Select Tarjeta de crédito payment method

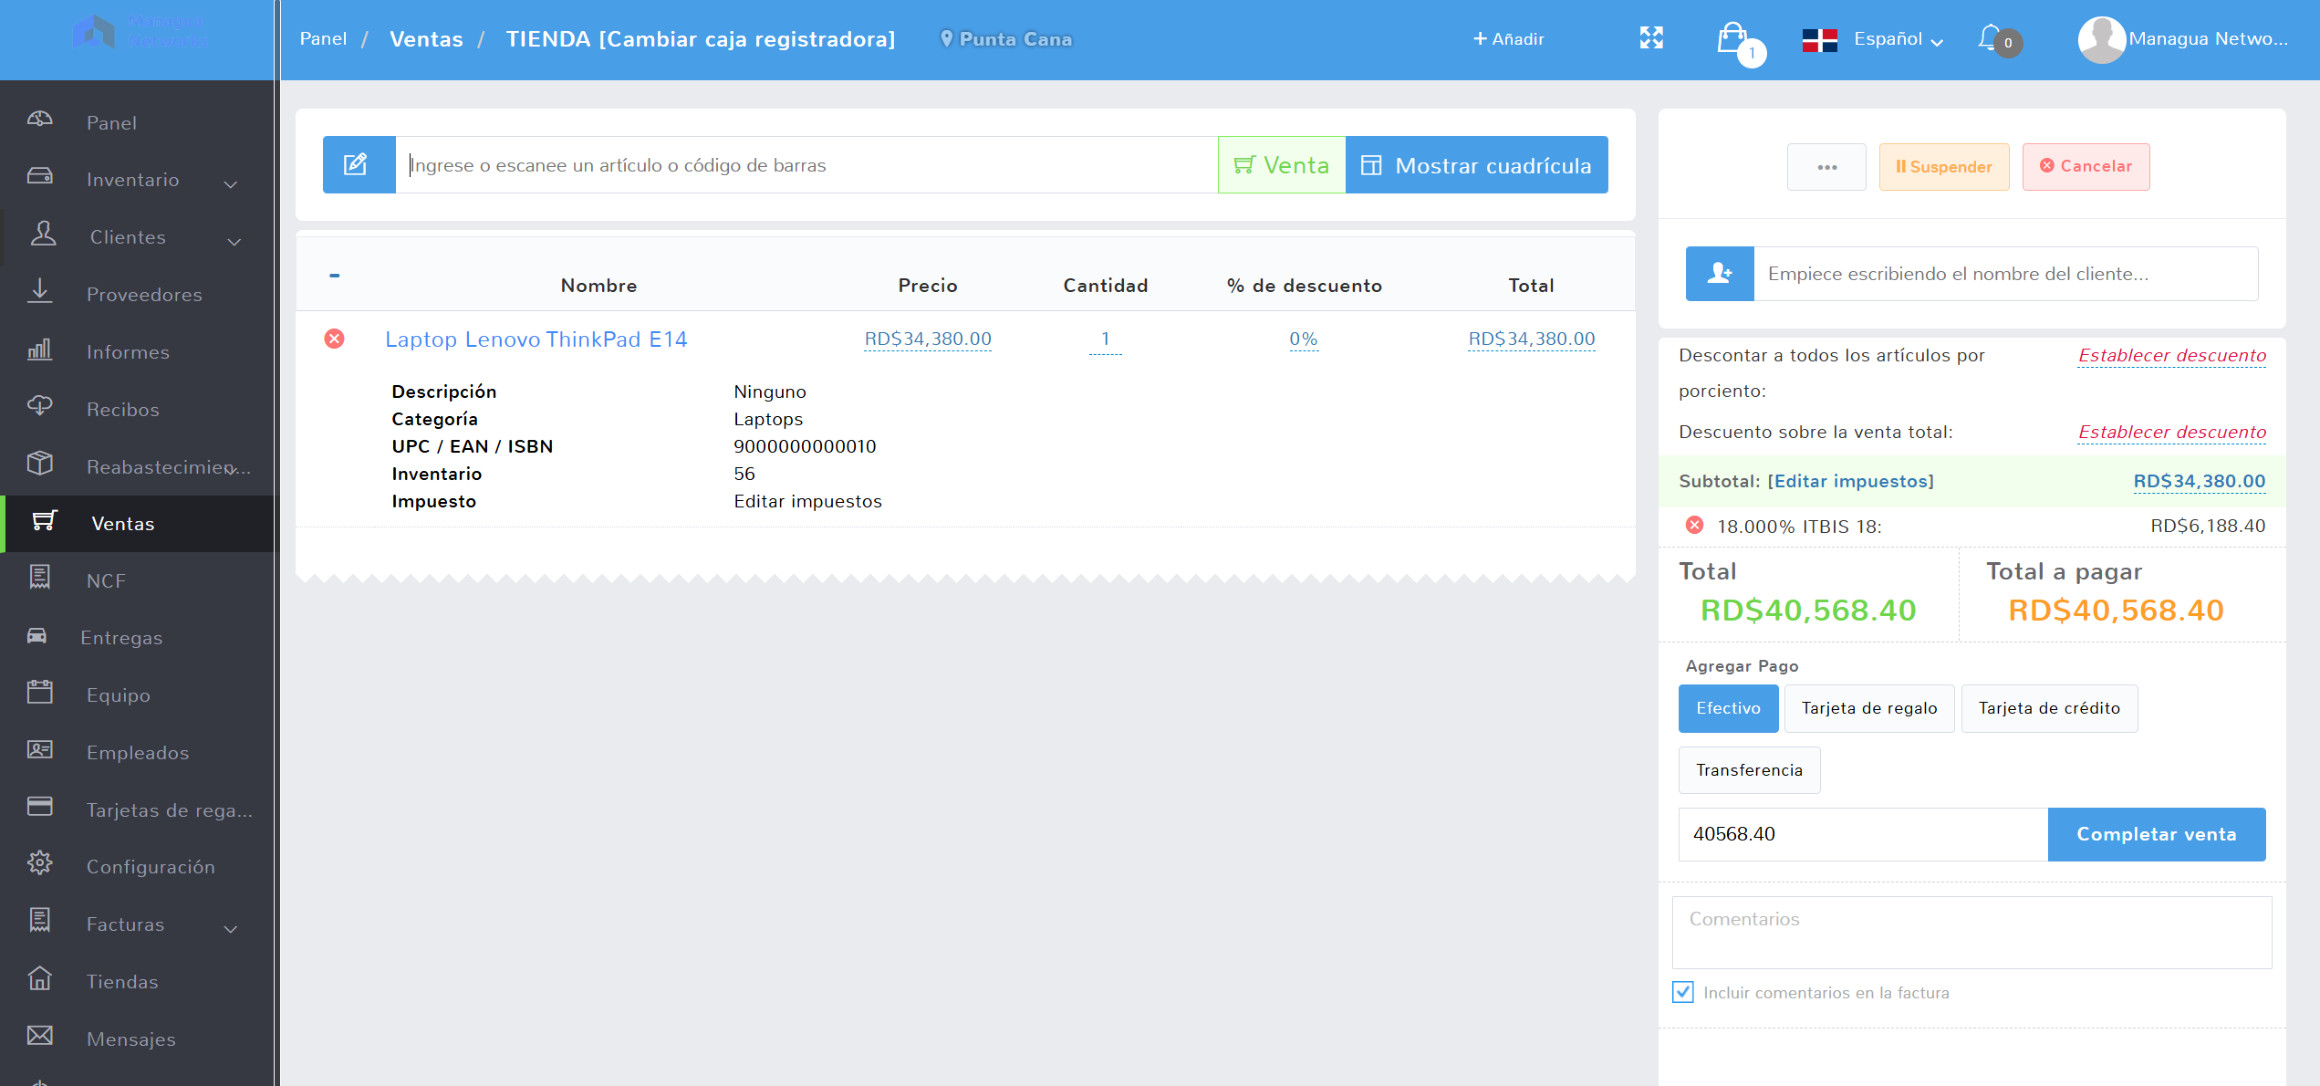(x=2049, y=708)
